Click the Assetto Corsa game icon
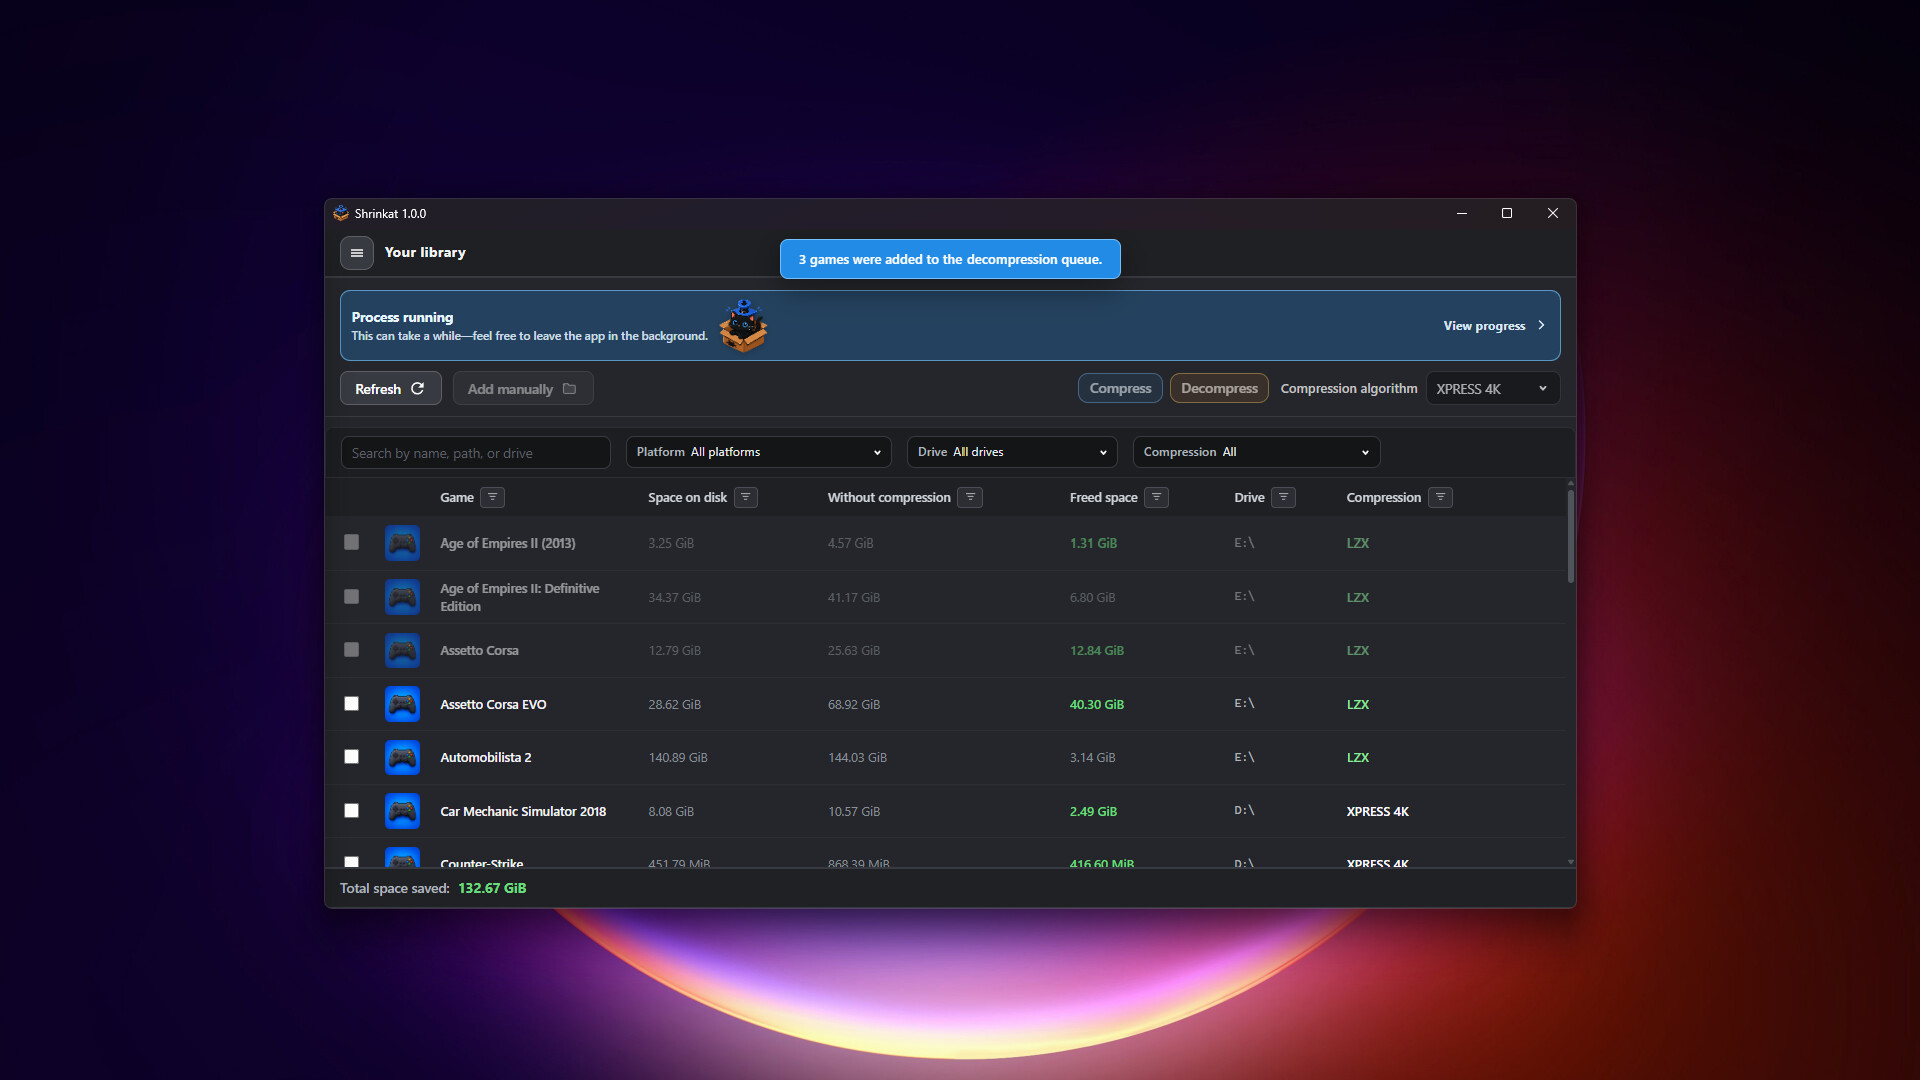The height and width of the screenshot is (1080, 1920). click(x=402, y=650)
